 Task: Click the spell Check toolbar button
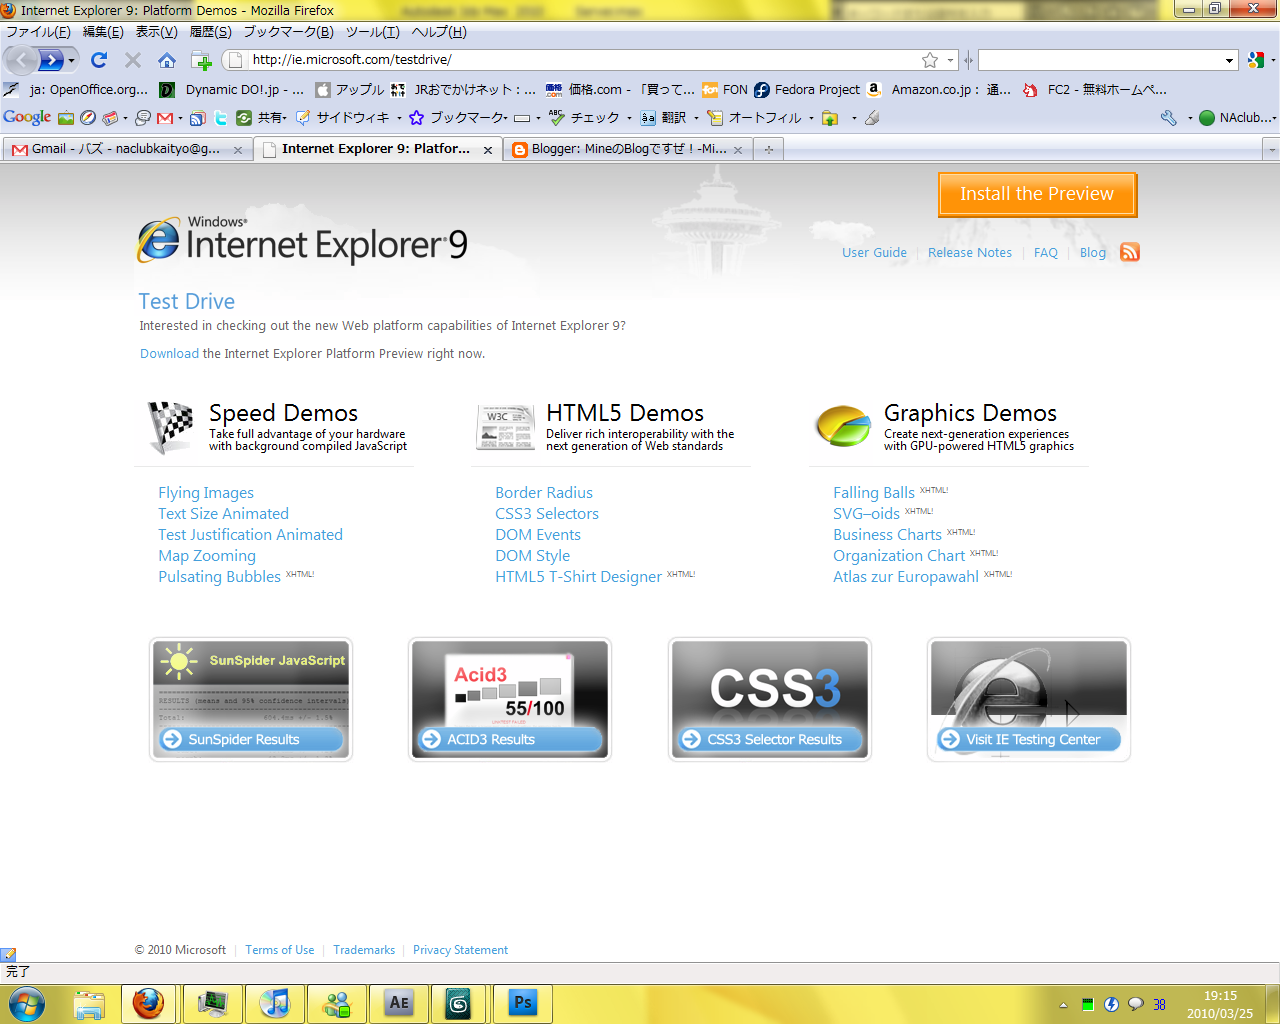(x=585, y=118)
